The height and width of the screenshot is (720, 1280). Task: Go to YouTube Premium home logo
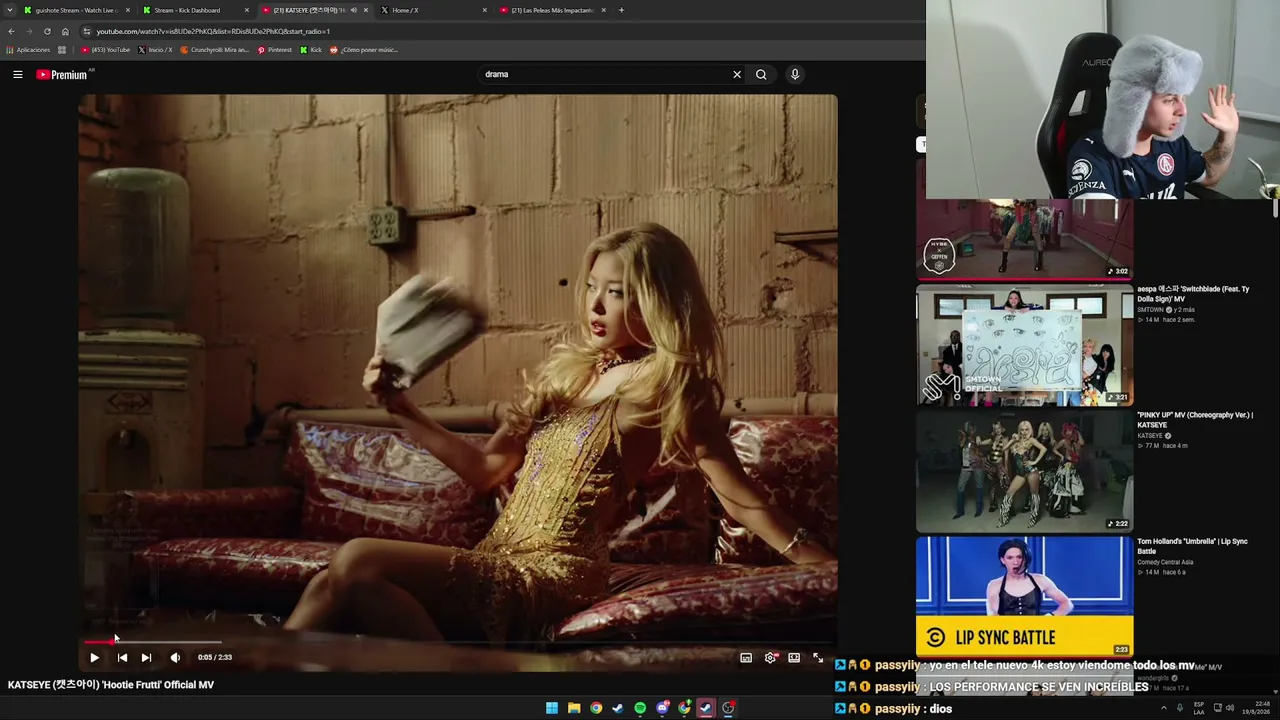click(62, 74)
